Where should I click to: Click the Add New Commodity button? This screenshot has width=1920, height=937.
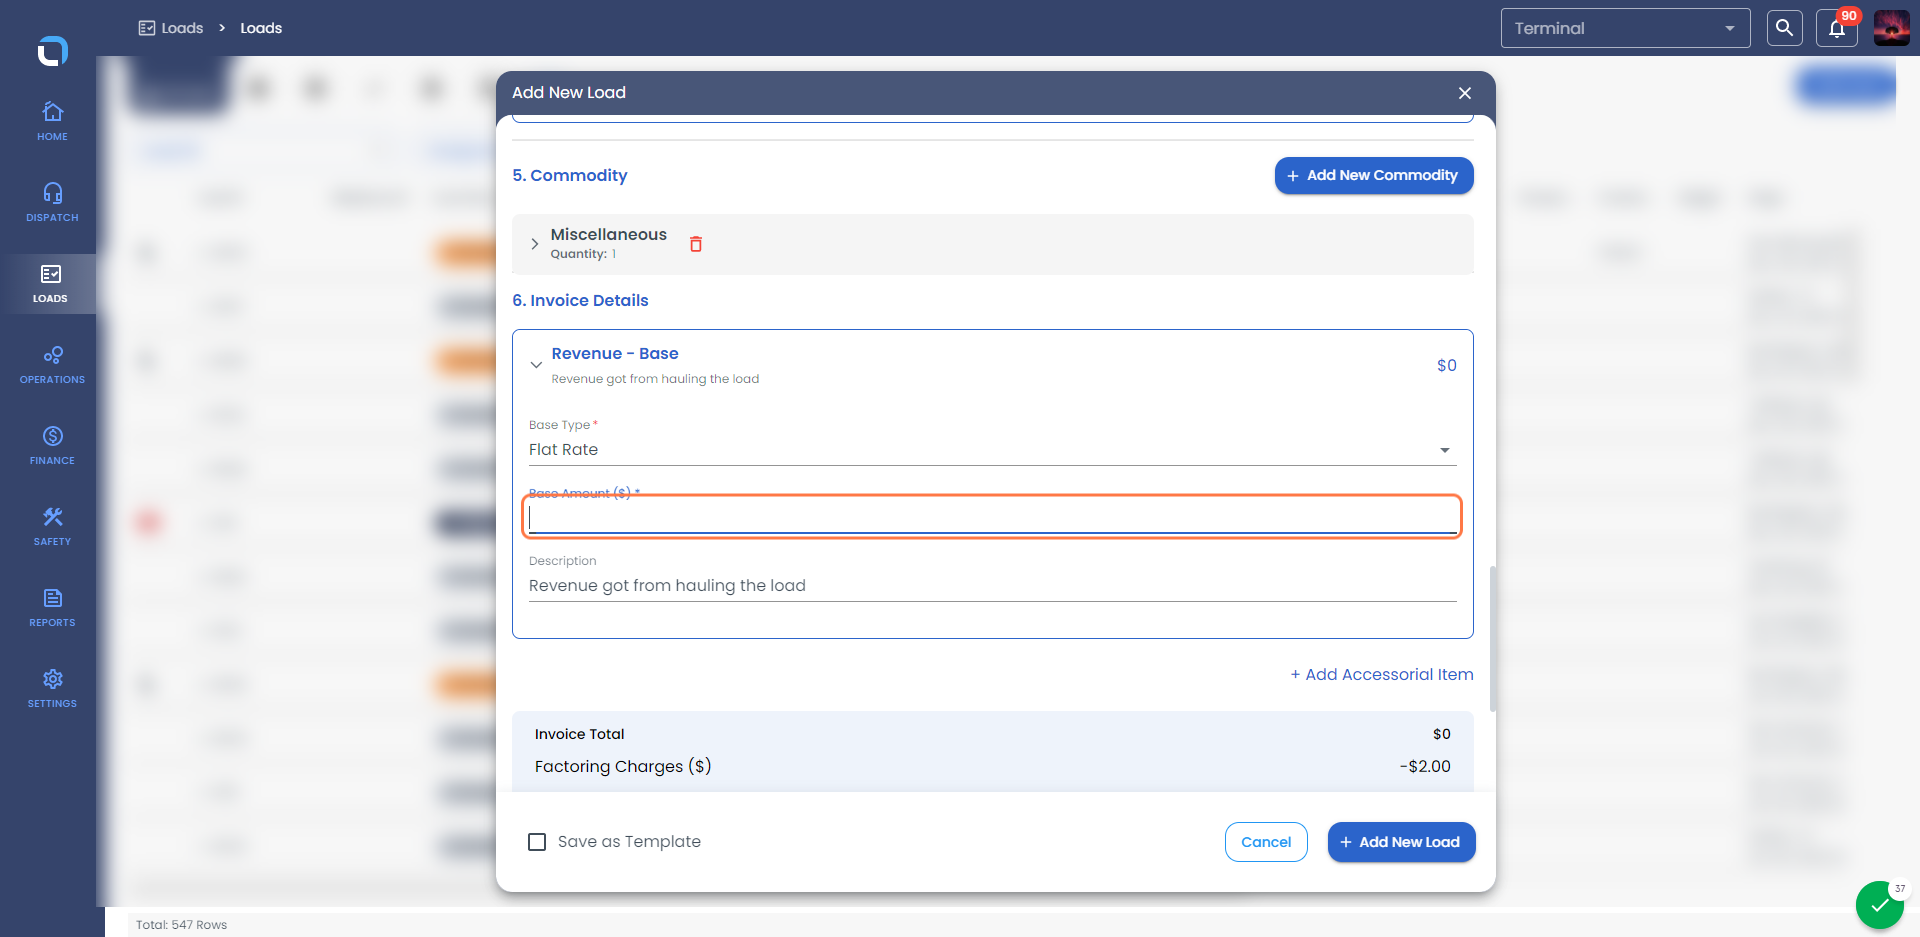1374,176
